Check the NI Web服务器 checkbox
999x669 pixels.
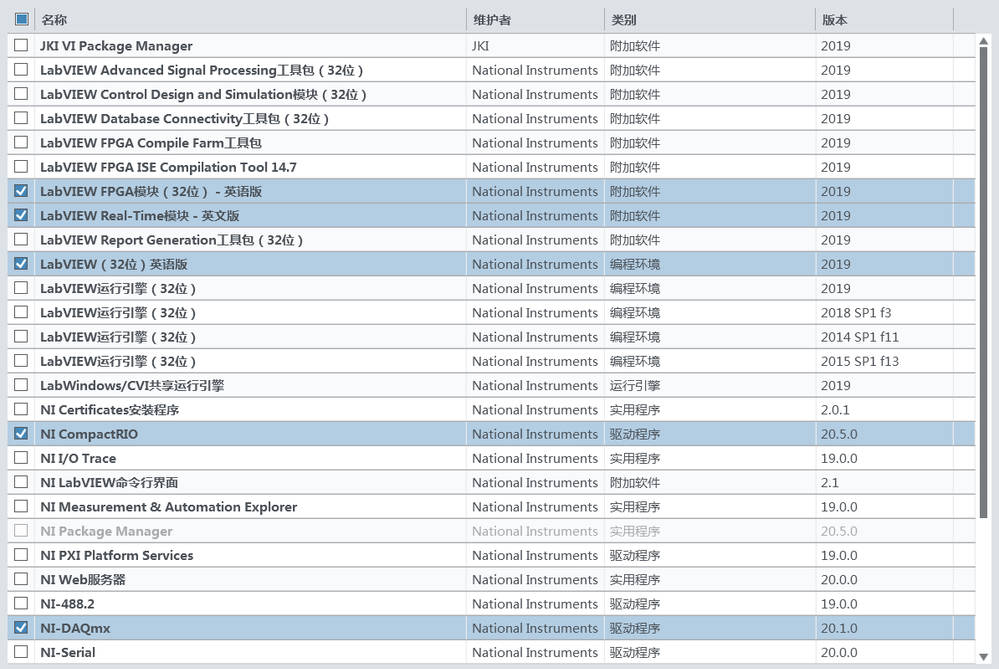tap(21, 579)
